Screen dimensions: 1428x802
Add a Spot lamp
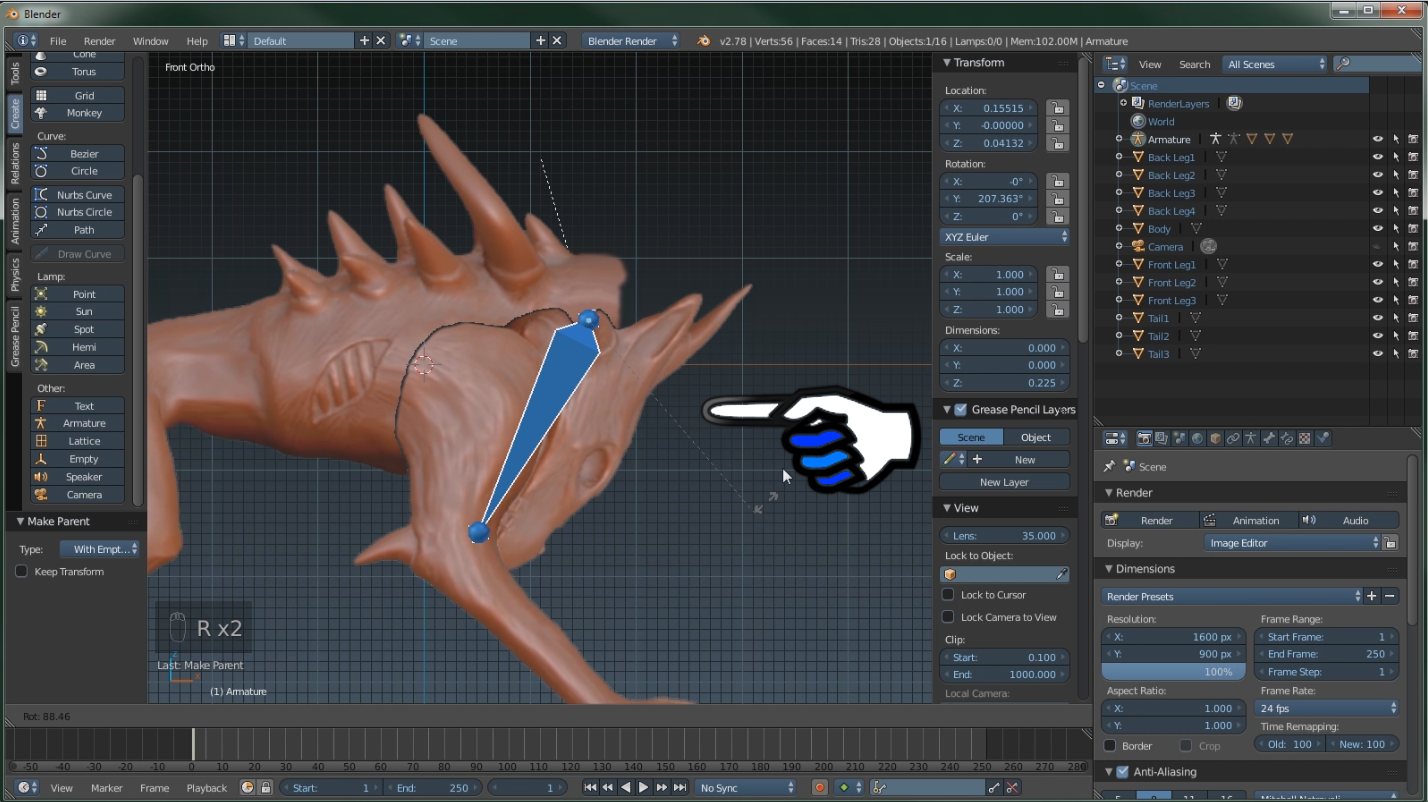pos(78,329)
